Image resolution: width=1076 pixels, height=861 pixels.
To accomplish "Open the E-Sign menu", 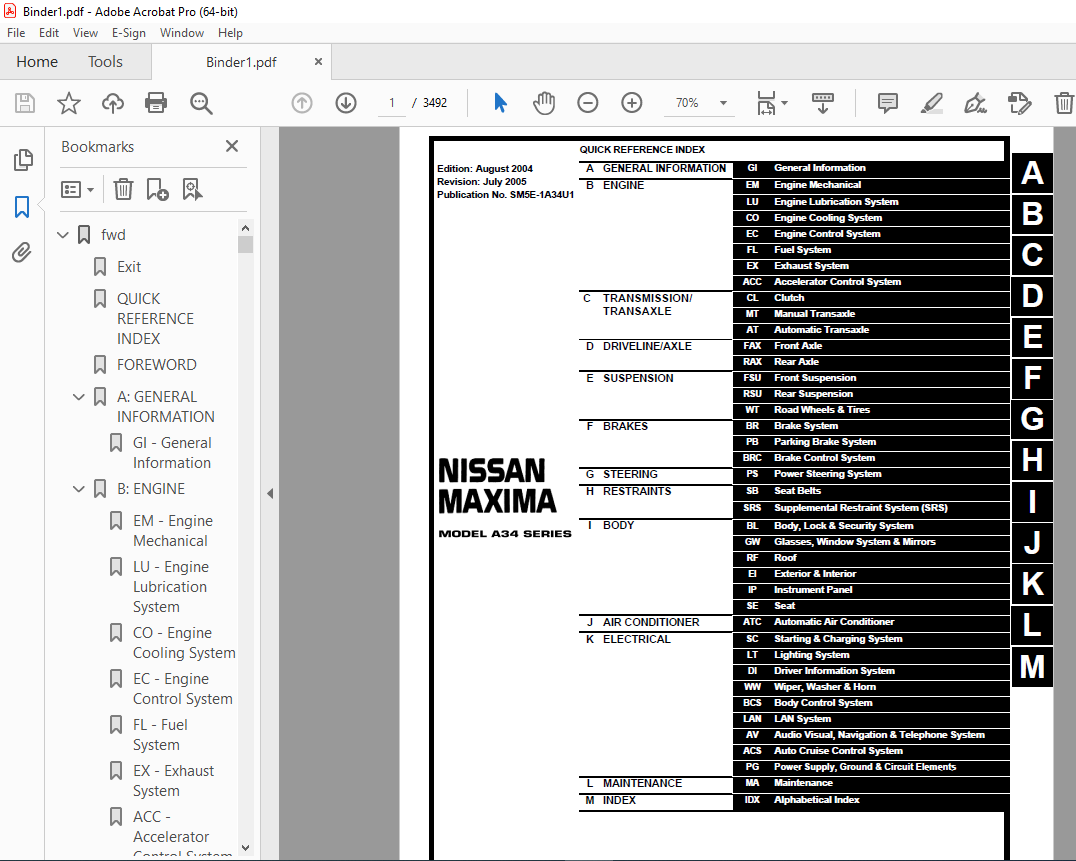I will coord(129,33).
